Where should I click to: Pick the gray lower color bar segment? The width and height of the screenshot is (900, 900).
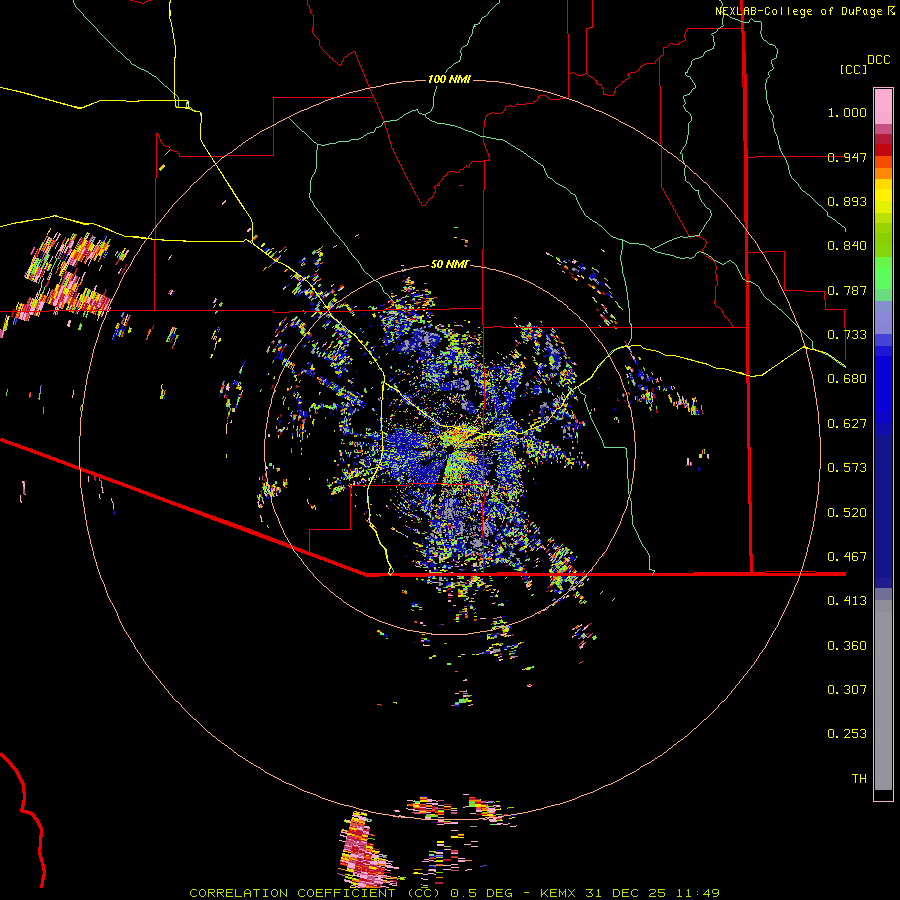883,695
